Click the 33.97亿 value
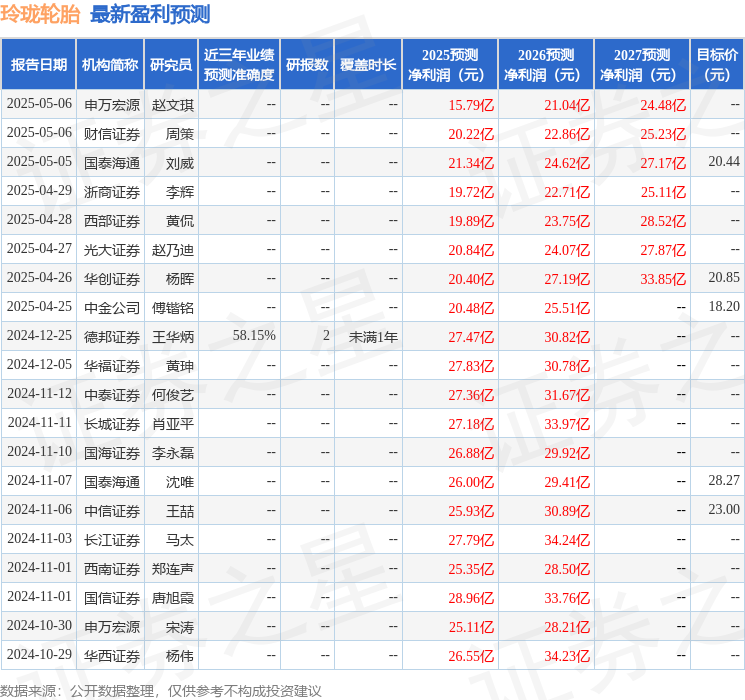Image resolution: width=745 pixels, height=700 pixels. click(567, 424)
